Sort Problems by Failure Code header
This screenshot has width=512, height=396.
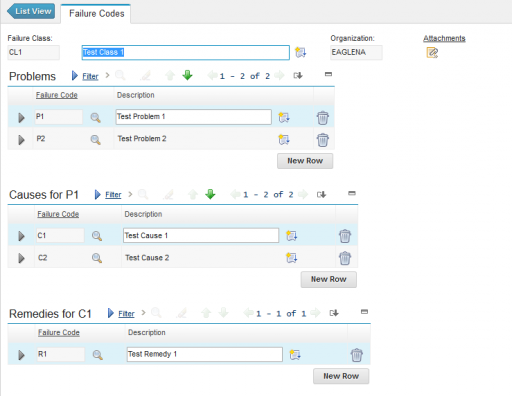click(57, 95)
